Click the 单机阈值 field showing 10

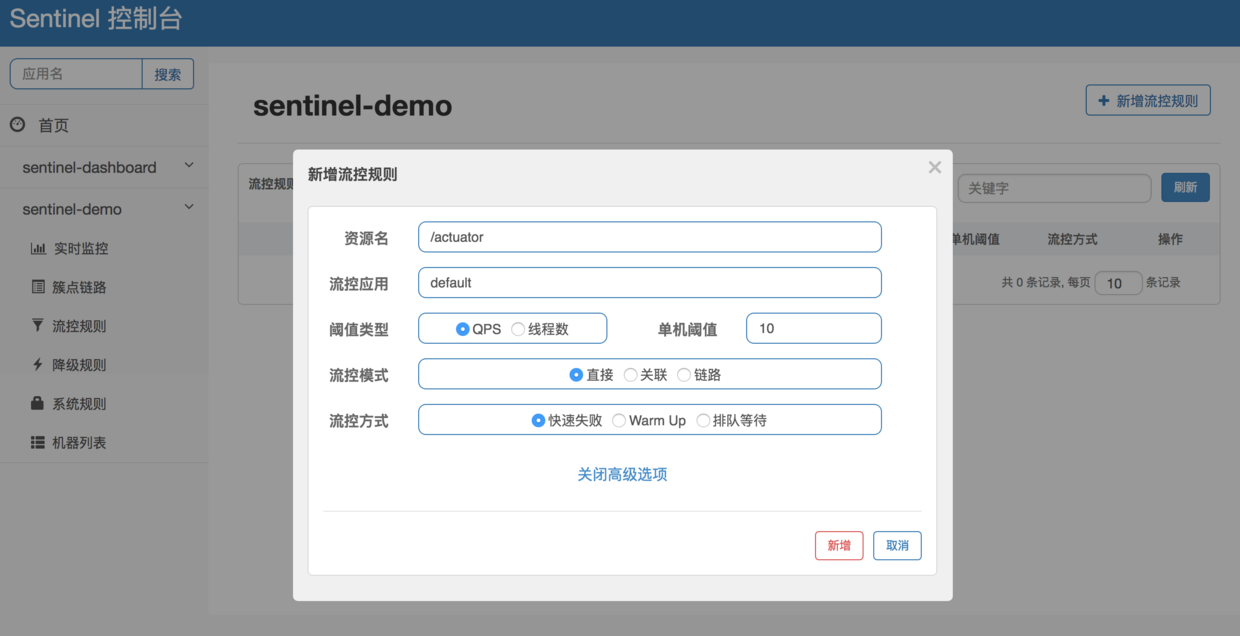point(814,329)
